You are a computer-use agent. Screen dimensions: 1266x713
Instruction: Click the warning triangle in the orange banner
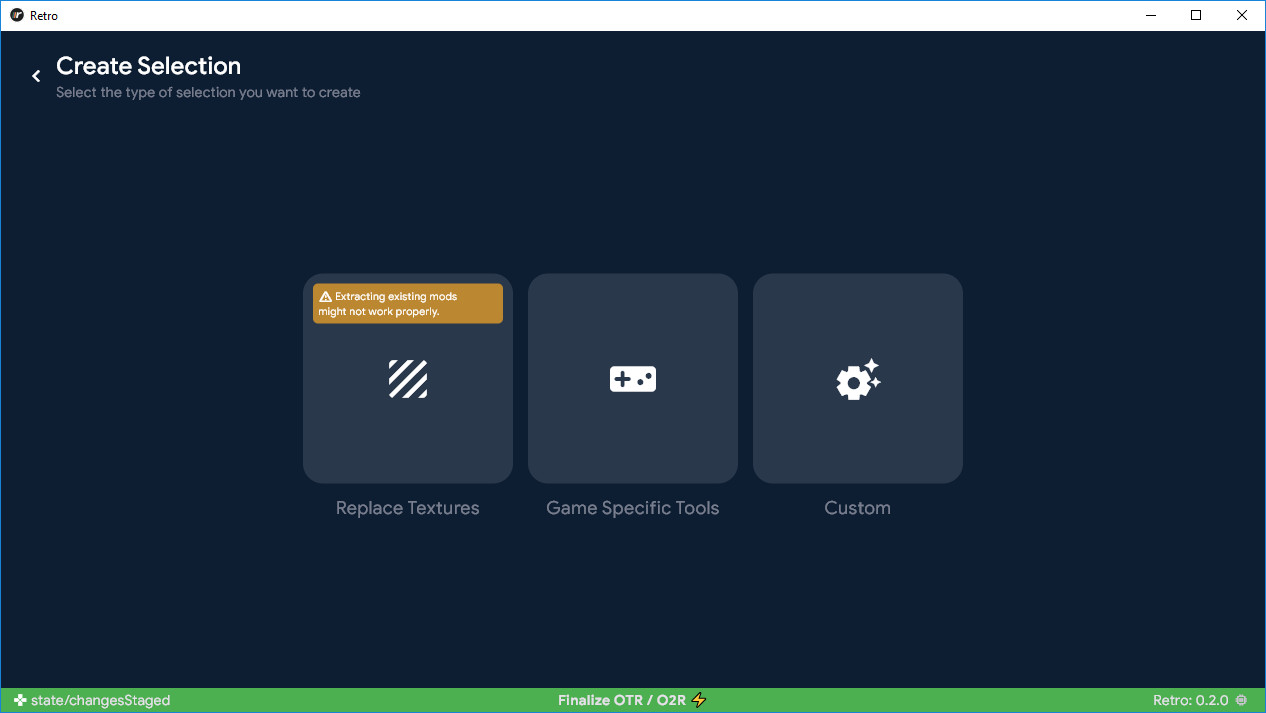(325, 297)
